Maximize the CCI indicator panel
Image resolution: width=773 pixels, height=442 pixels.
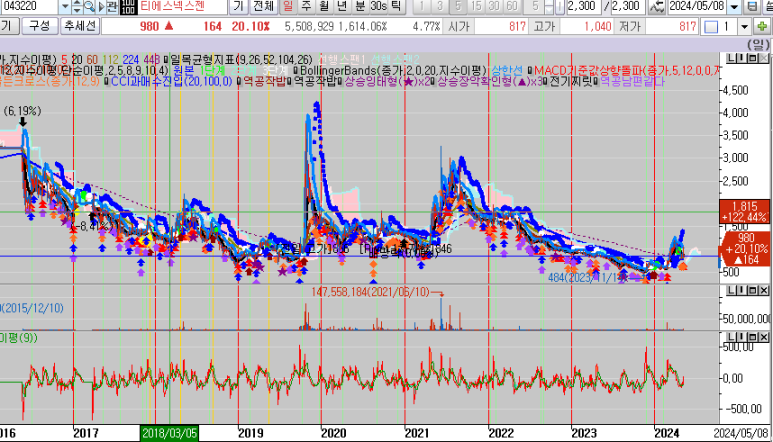pos(753,337)
